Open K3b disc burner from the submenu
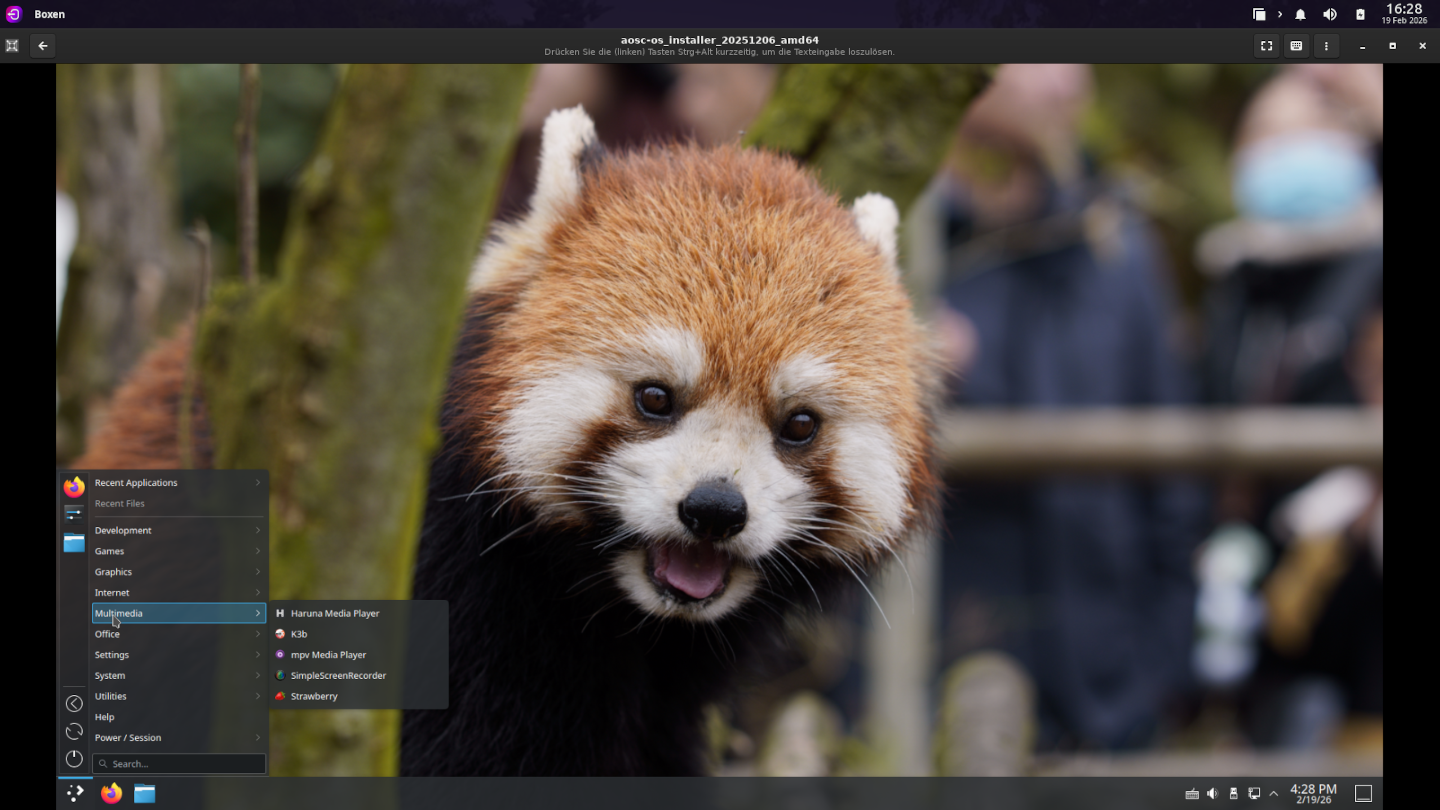The image size is (1440, 810). 298,634
